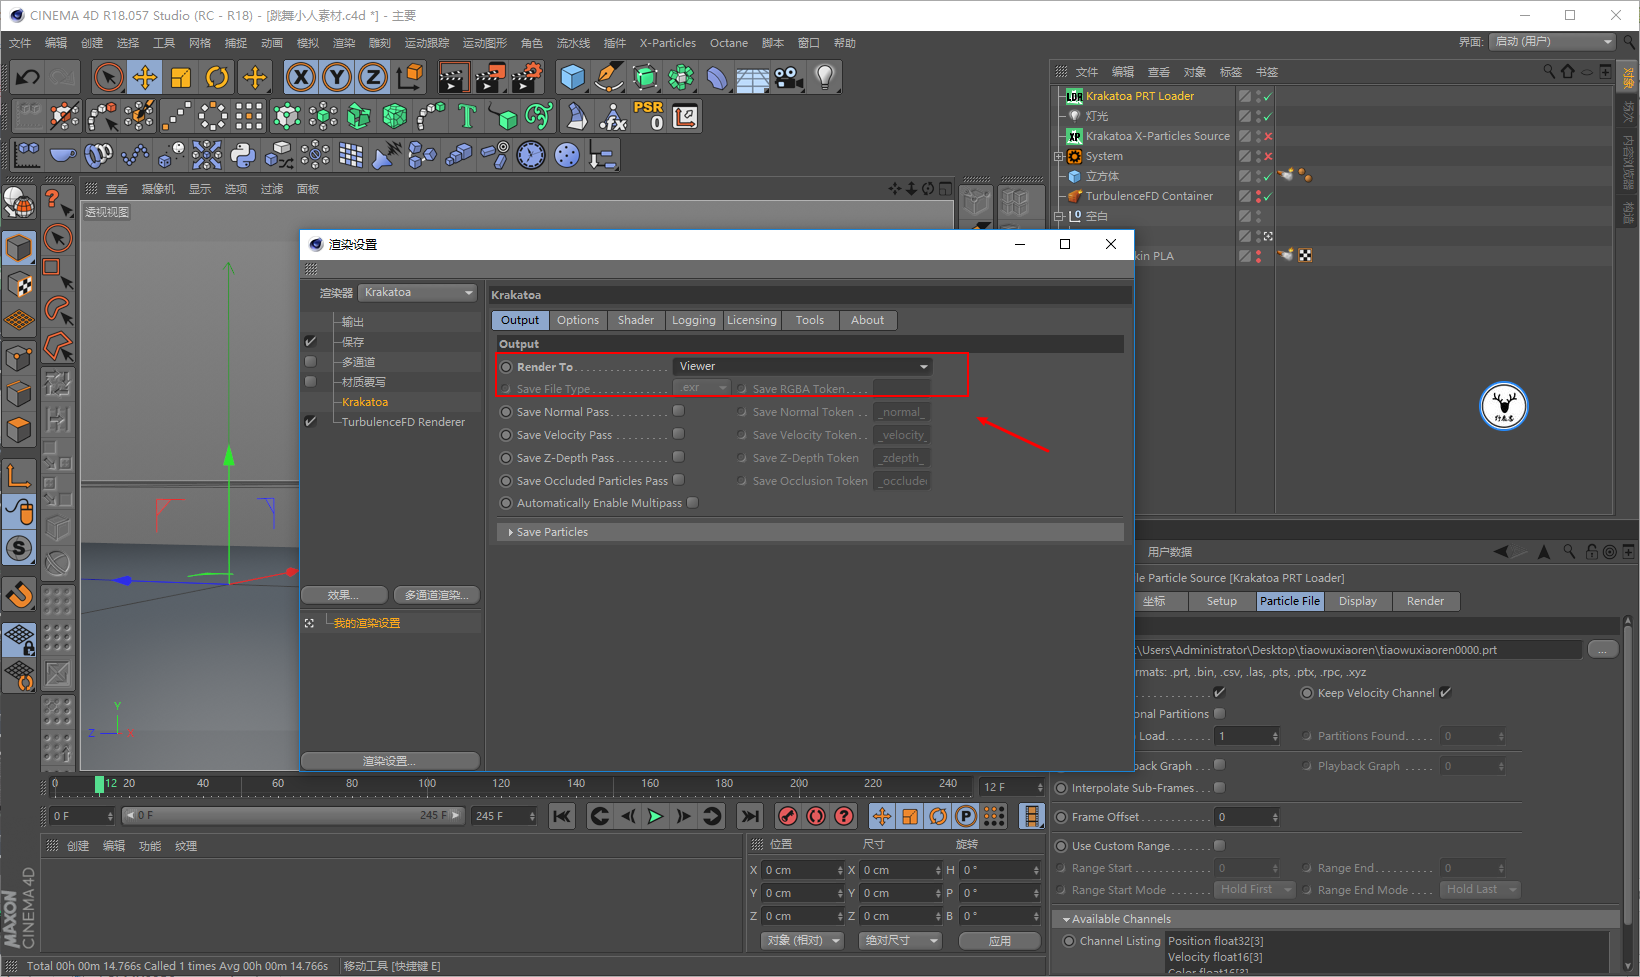The width and height of the screenshot is (1640, 977).
Task: Open the Octane menu
Action: 729,43
